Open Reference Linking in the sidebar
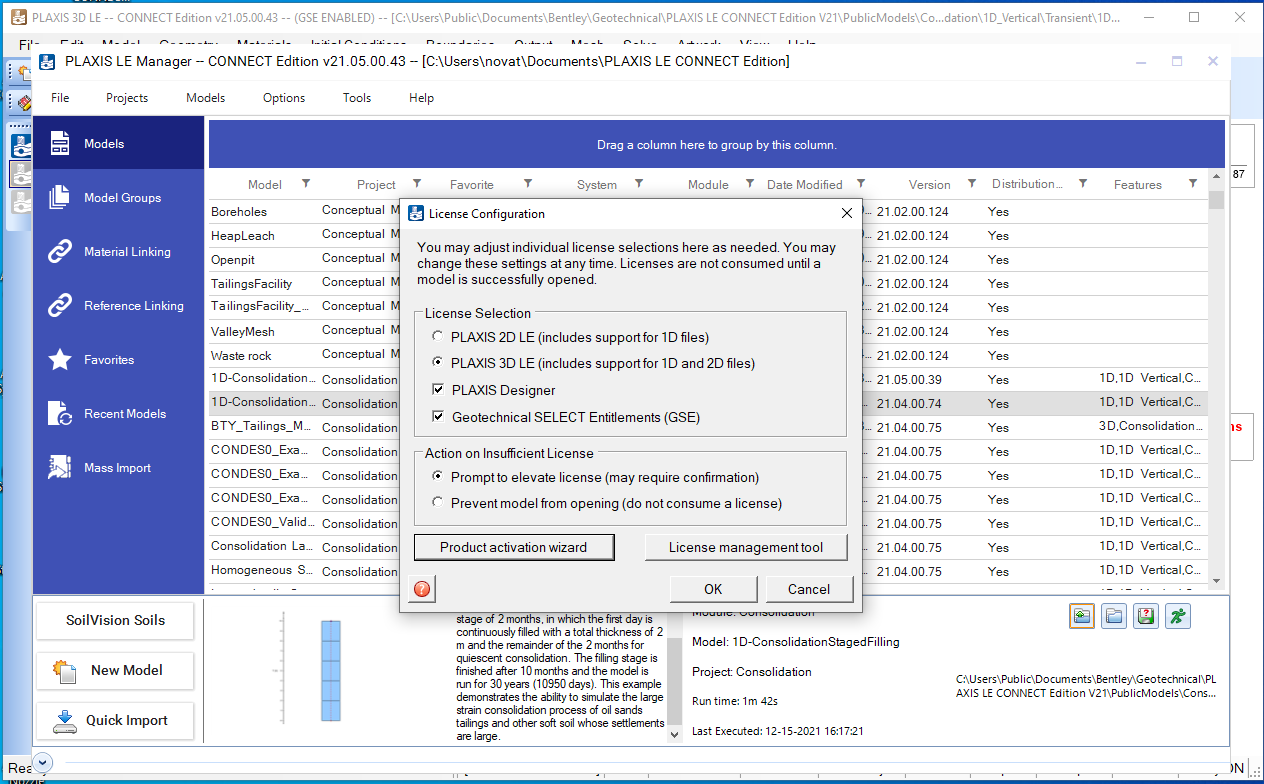This screenshot has width=1264, height=784. (118, 306)
